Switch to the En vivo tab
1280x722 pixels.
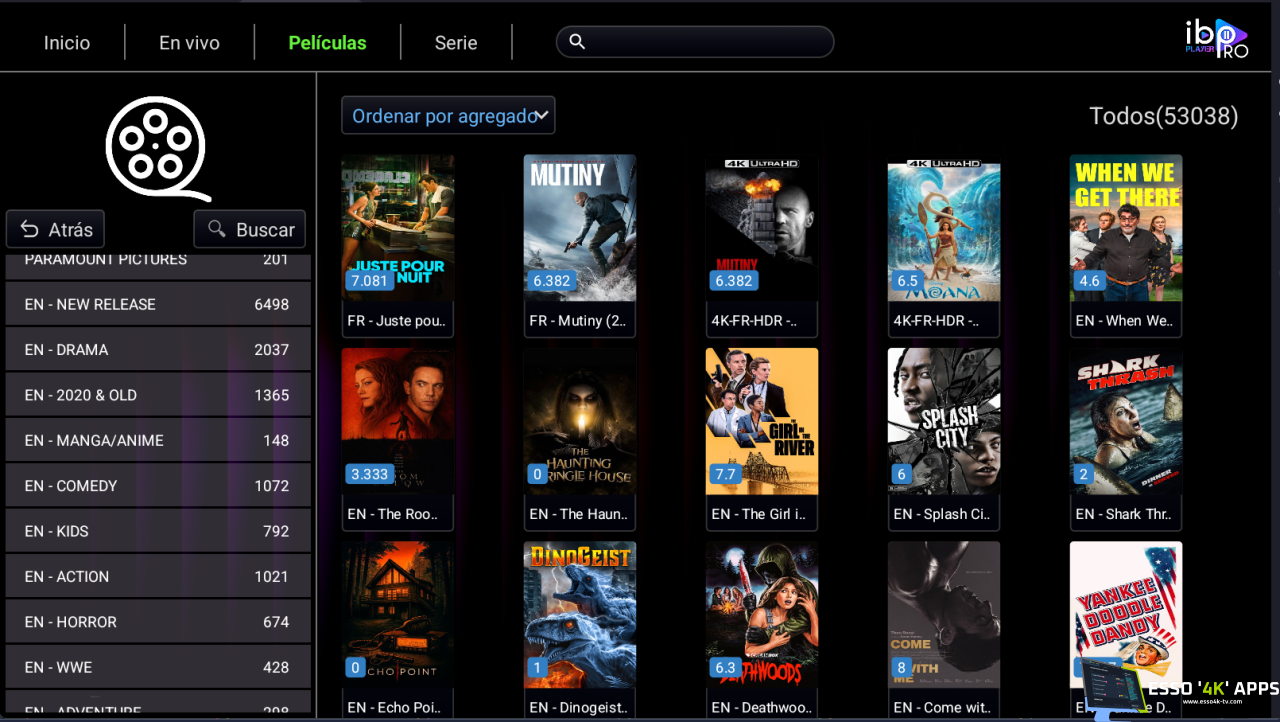point(189,43)
